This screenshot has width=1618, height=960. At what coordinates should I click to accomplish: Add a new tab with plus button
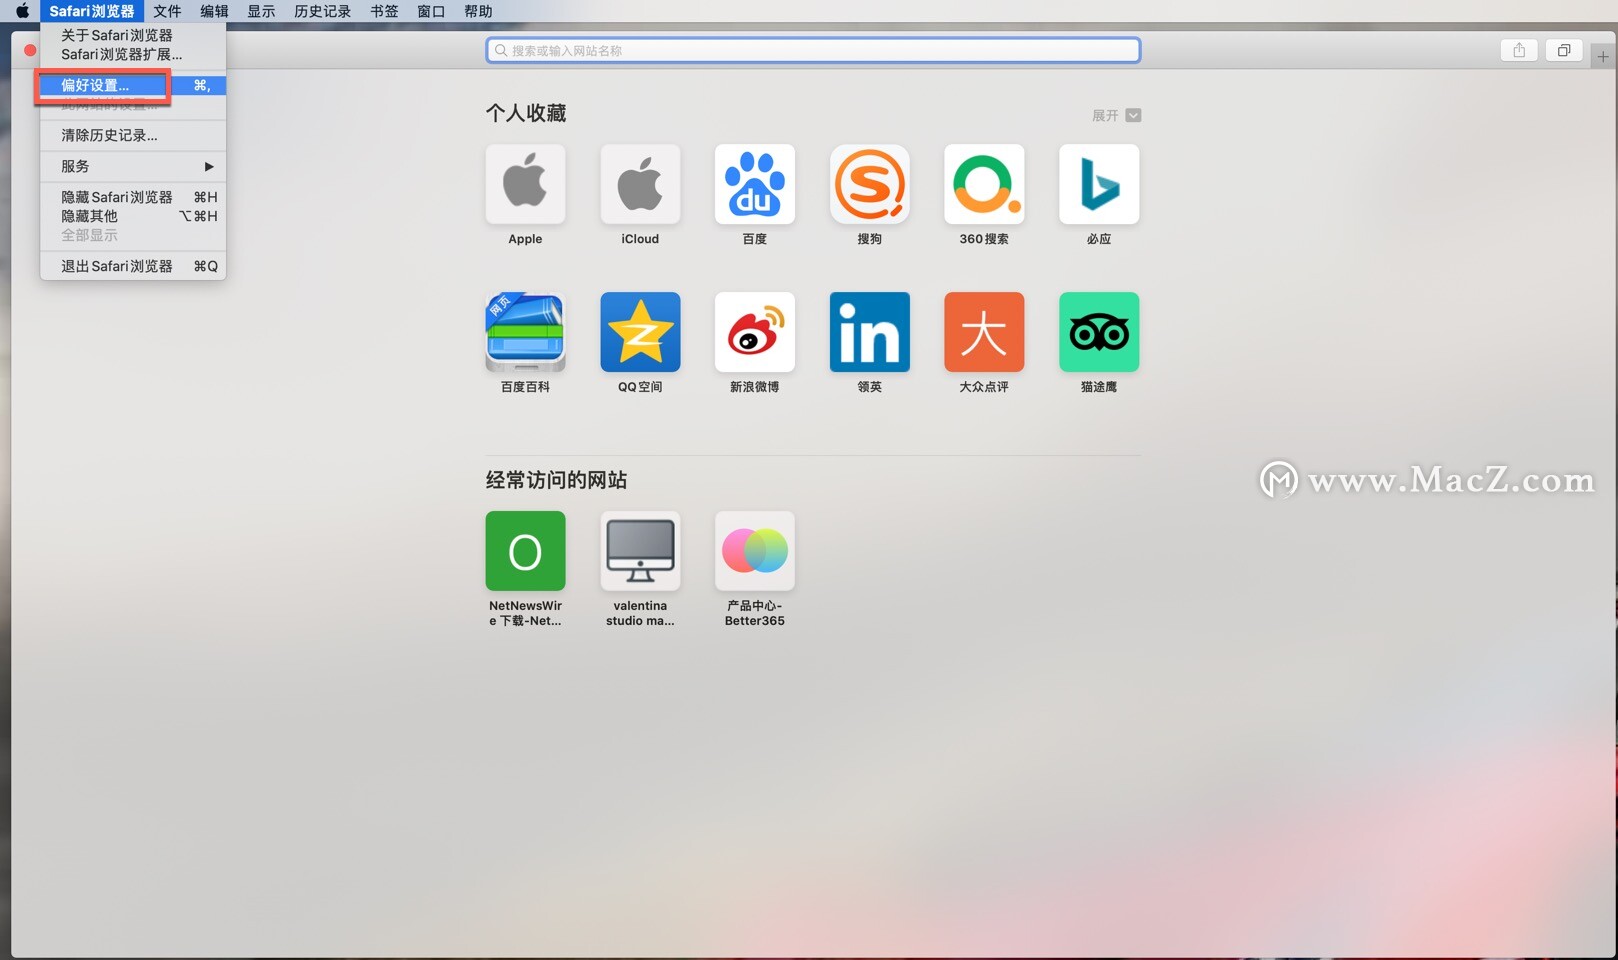(1603, 57)
